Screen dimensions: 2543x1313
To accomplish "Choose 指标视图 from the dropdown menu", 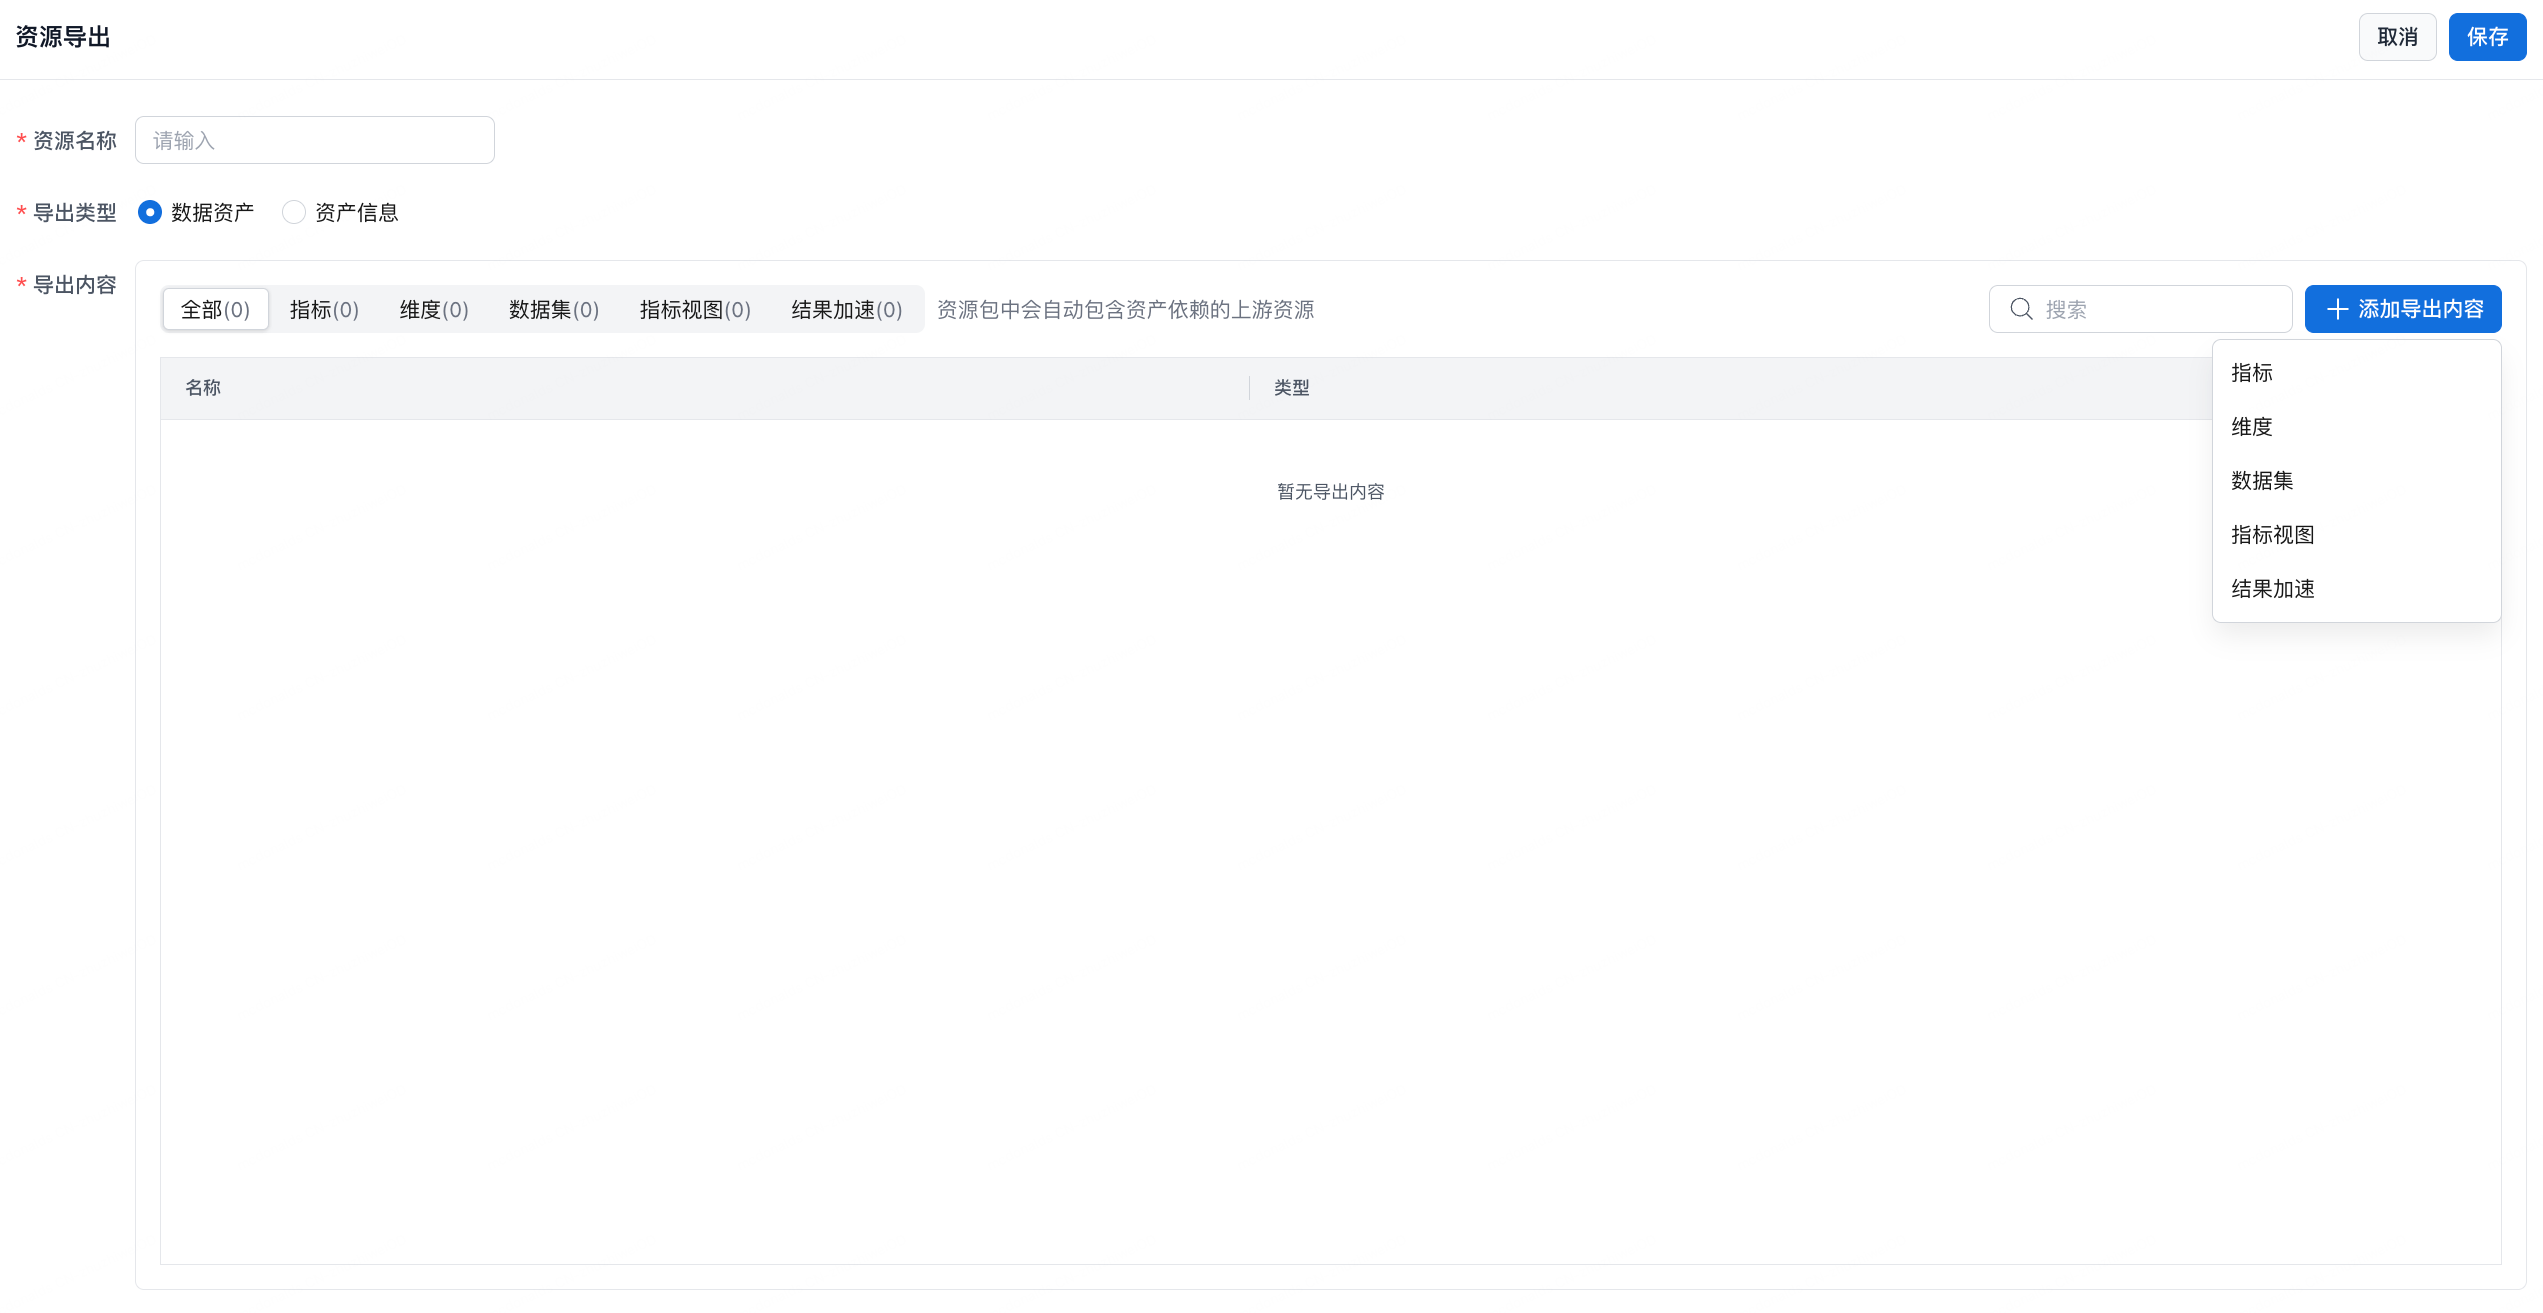I will [x=2272, y=535].
